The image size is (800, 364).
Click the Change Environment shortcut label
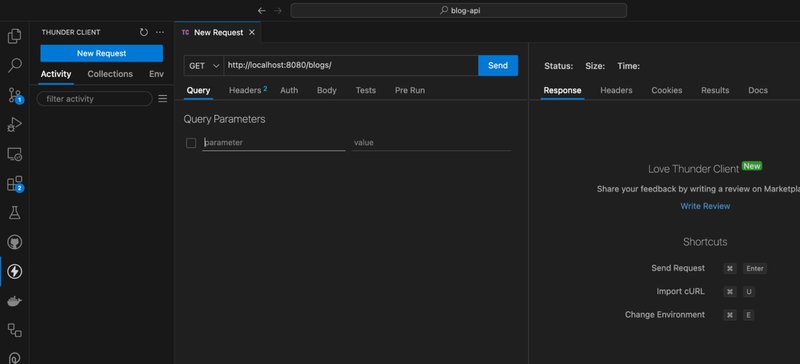point(665,314)
